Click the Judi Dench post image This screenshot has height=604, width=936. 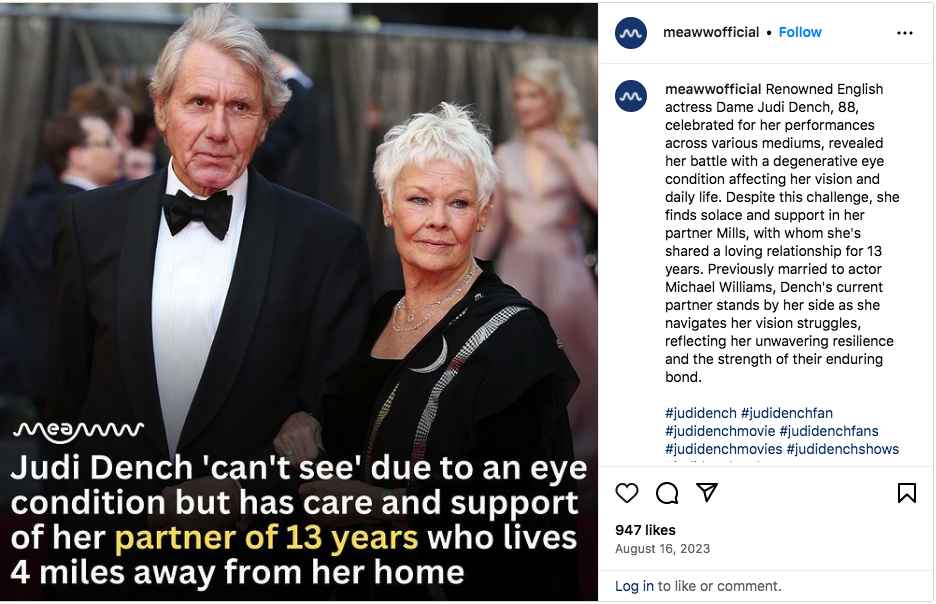point(299,250)
